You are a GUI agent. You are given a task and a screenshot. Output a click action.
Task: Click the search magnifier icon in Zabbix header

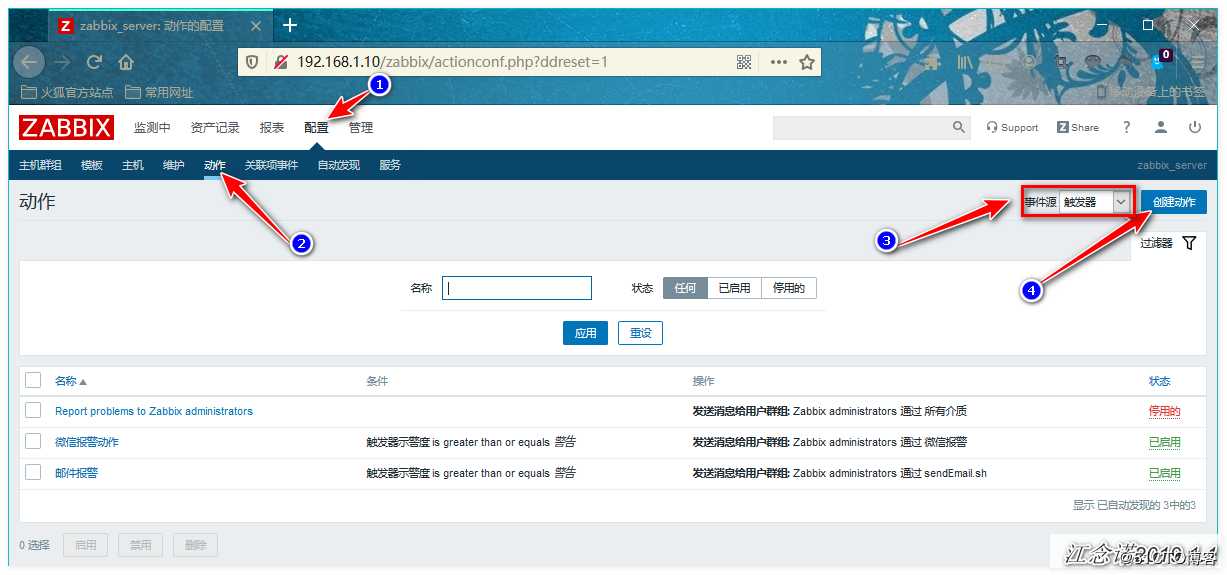(x=959, y=127)
